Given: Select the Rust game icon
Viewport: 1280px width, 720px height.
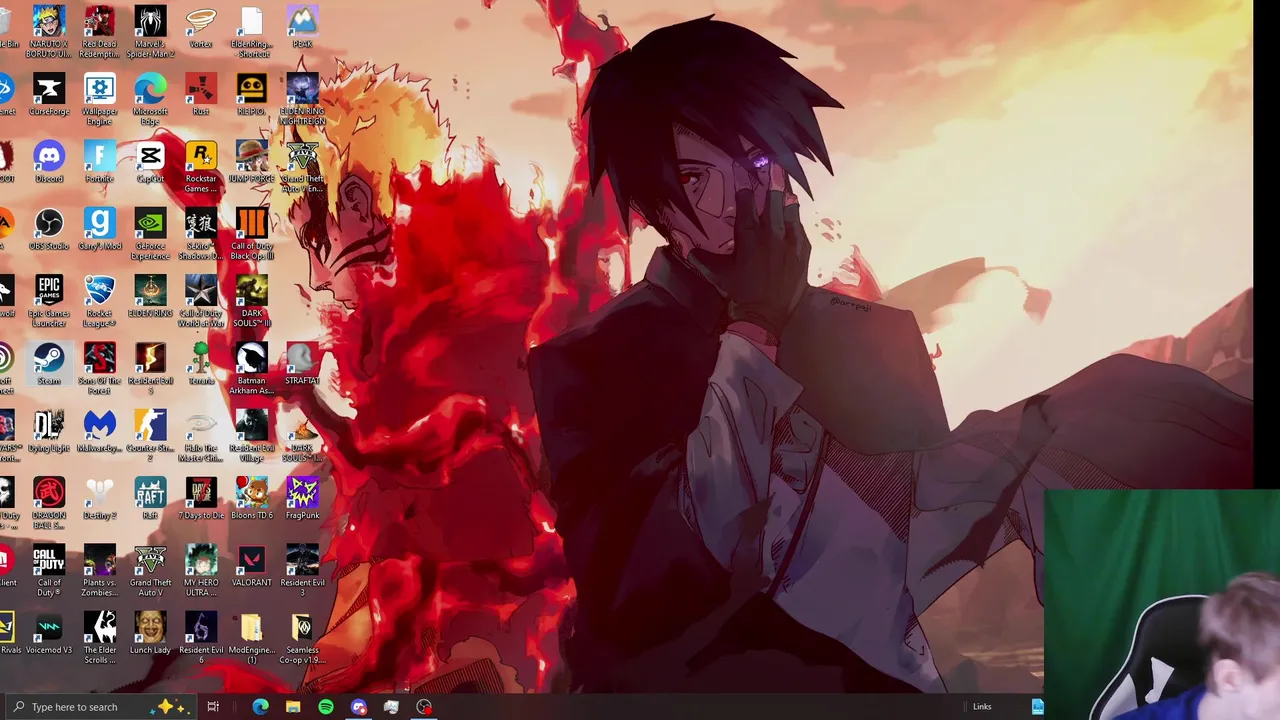Looking at the screenshot, I should point(201,96).
